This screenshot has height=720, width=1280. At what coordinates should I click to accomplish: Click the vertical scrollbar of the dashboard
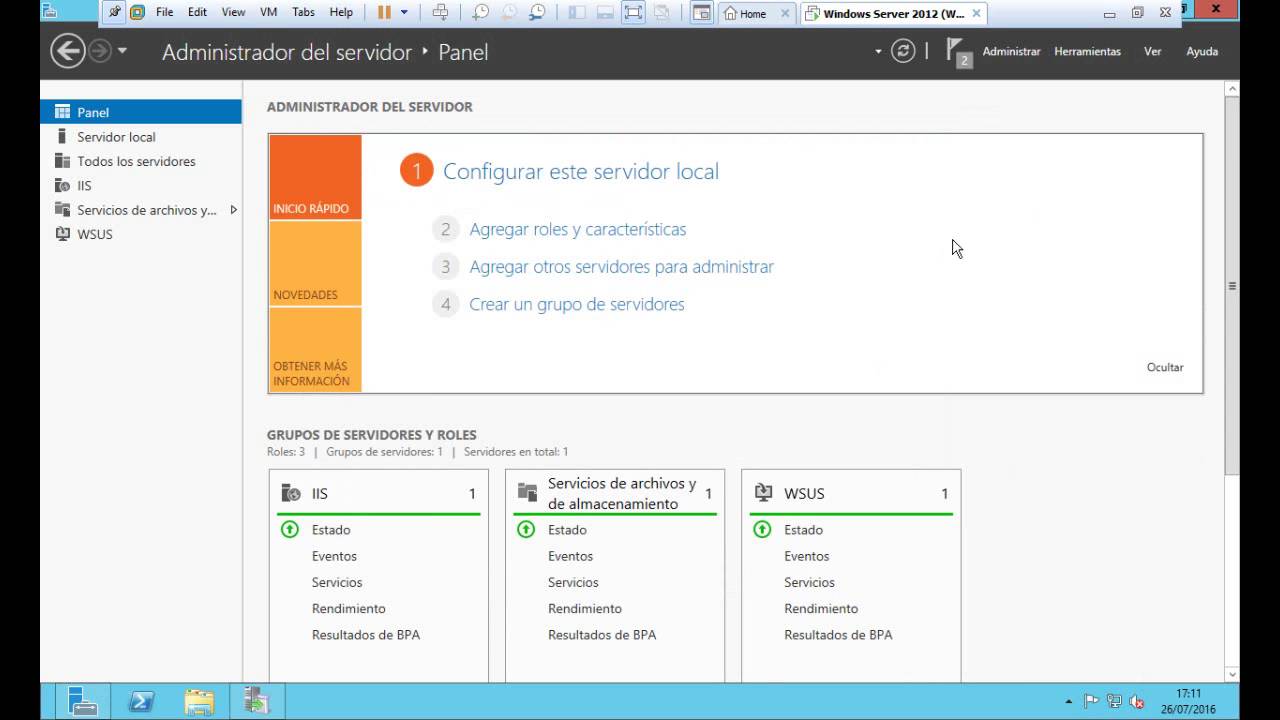(1232, 286)
